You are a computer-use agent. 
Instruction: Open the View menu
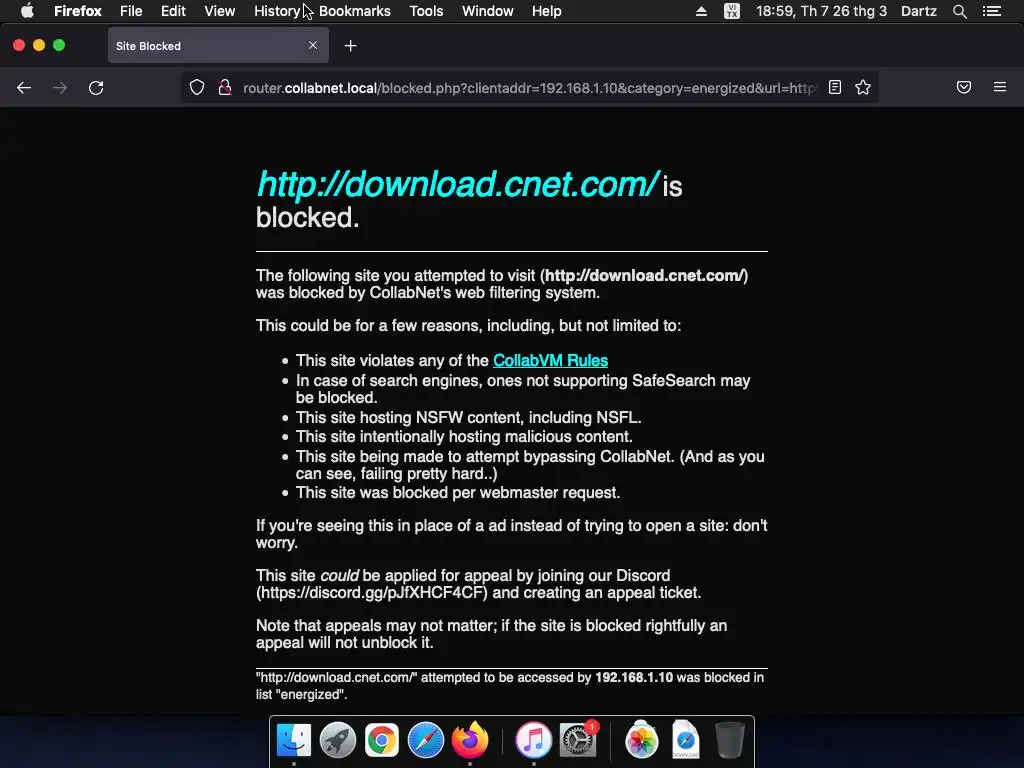(x=219, y=11)
